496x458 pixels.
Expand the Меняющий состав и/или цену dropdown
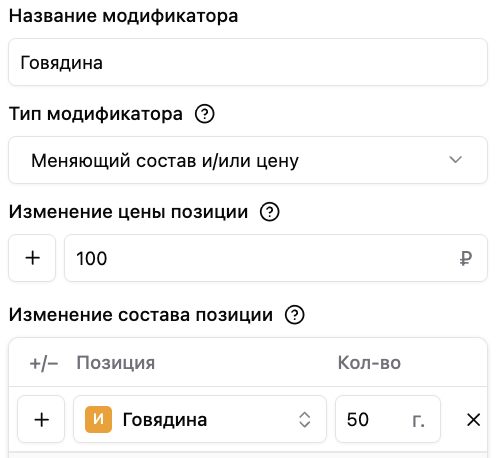(248, 160)
